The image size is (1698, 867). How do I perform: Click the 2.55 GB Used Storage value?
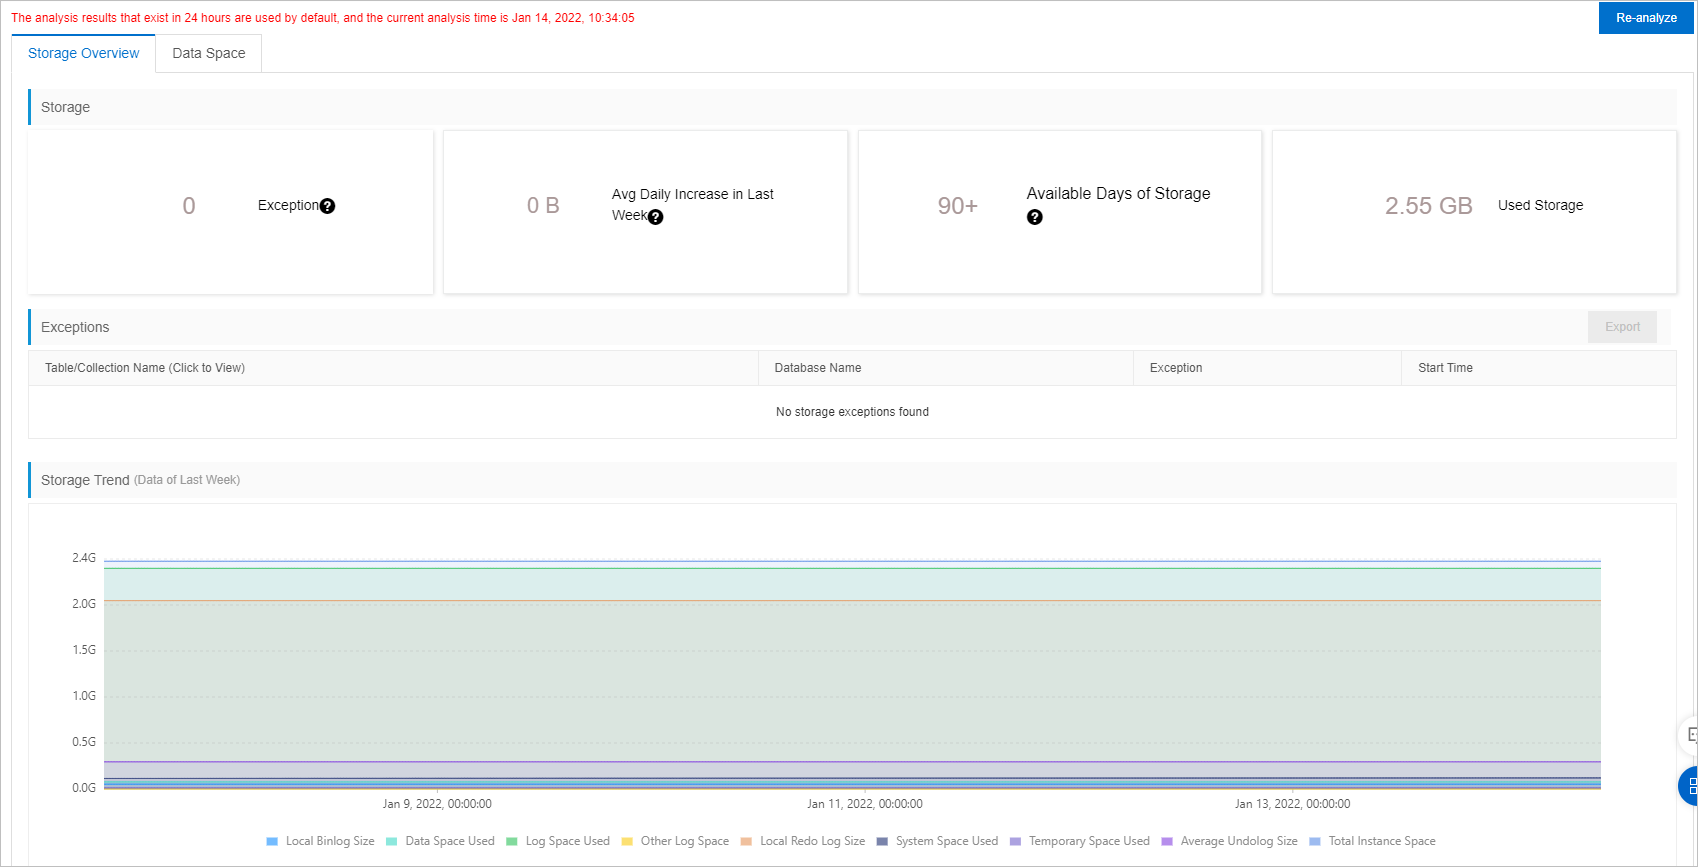click(1428, 206)
